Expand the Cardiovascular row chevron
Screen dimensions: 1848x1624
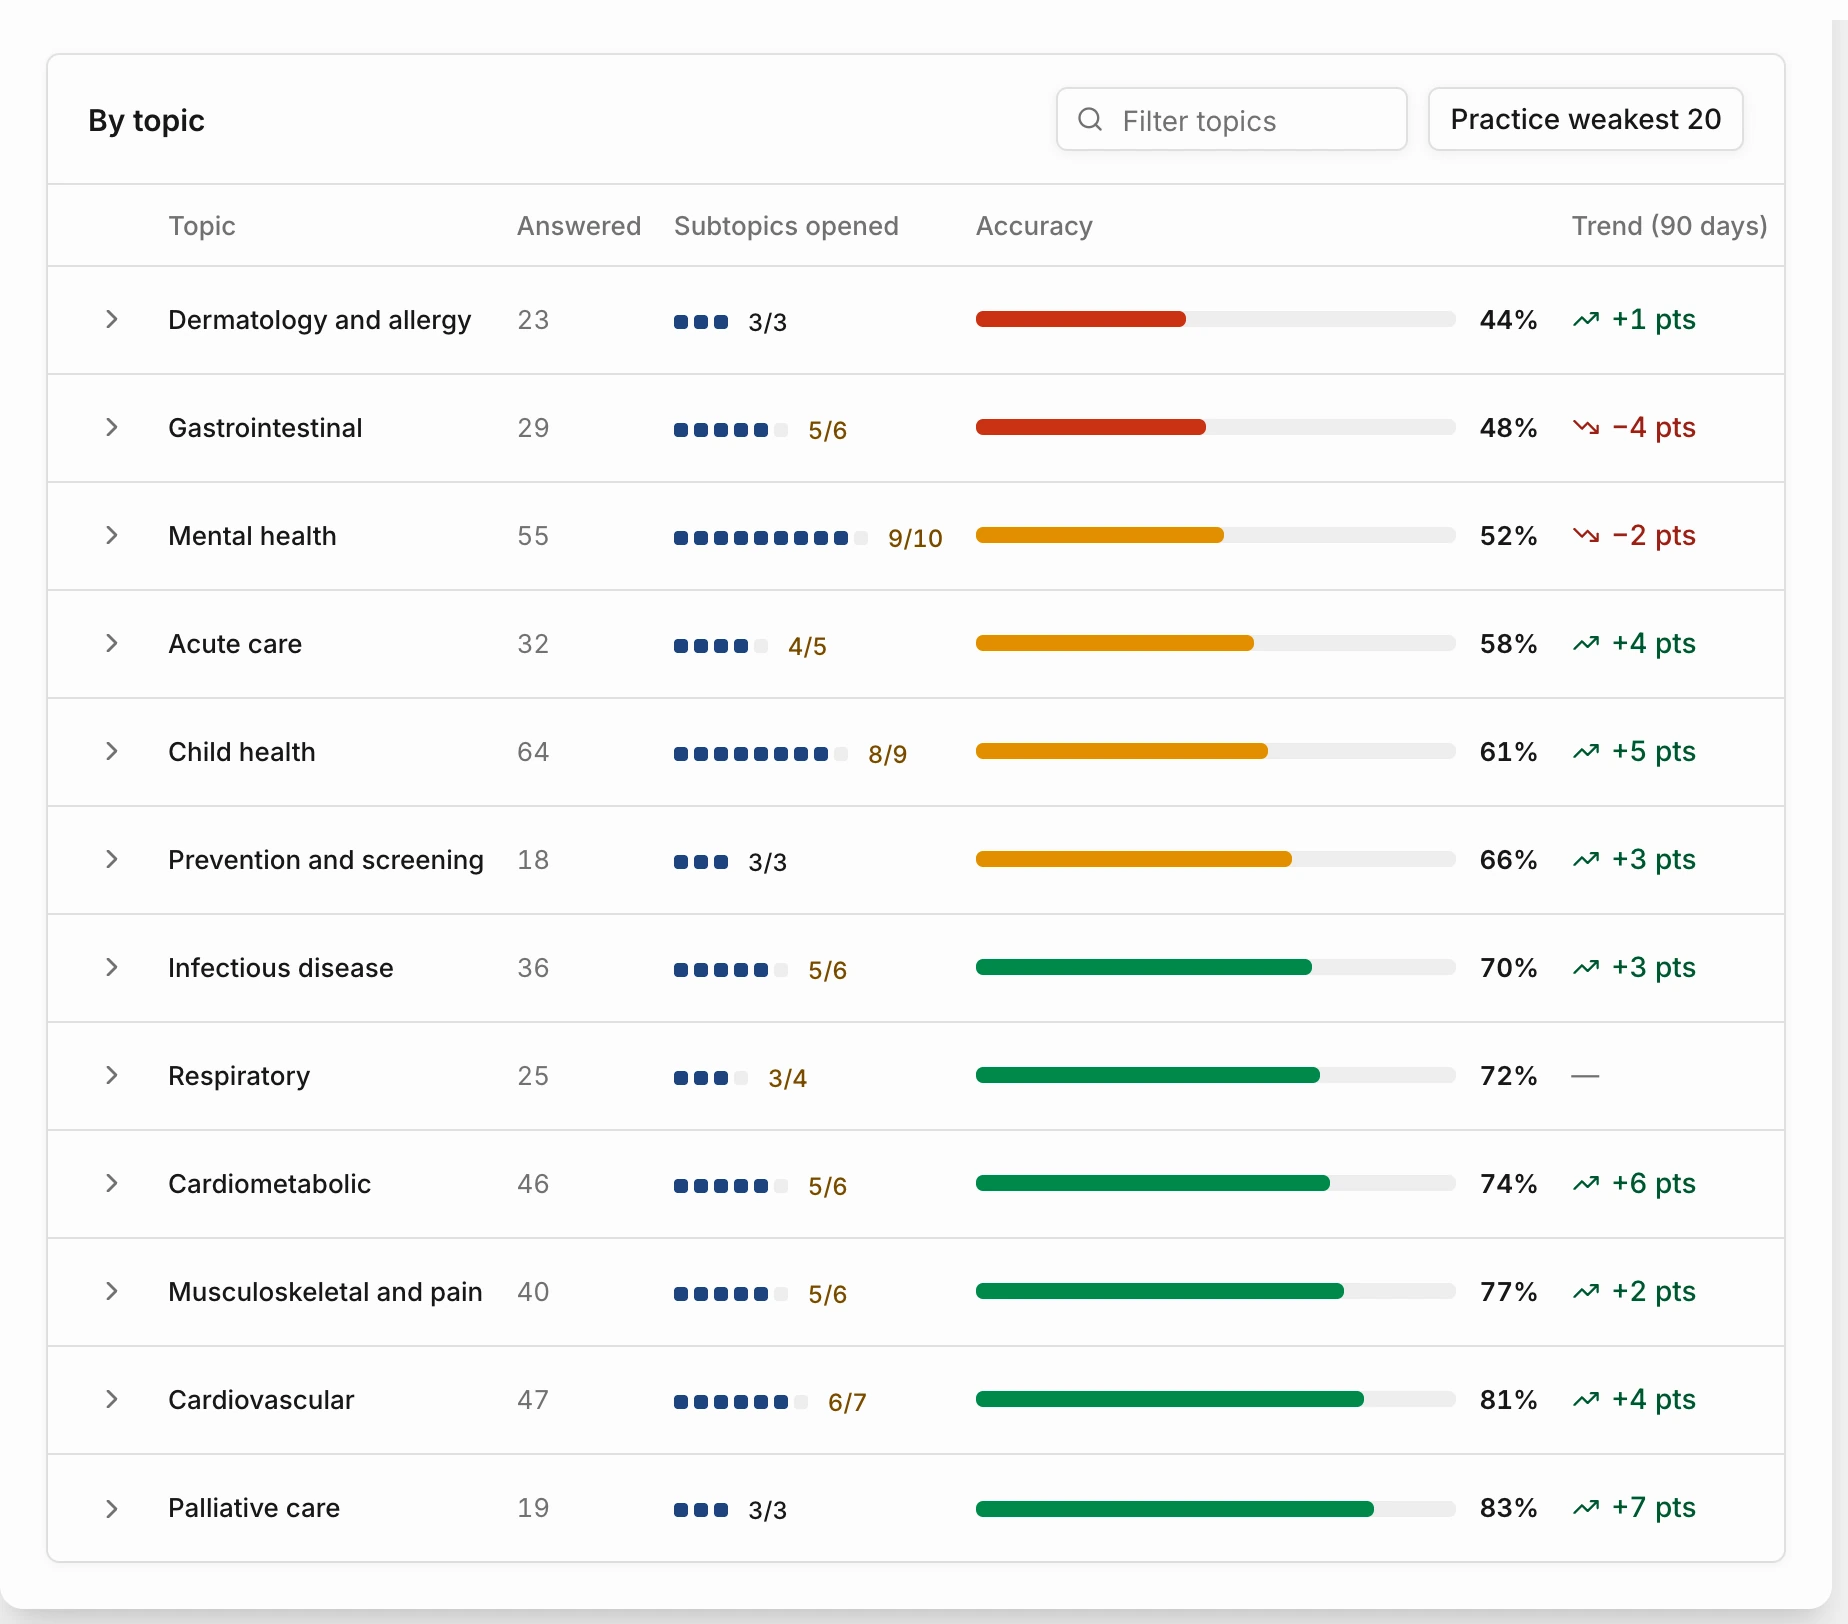[x=112, y=1400]
